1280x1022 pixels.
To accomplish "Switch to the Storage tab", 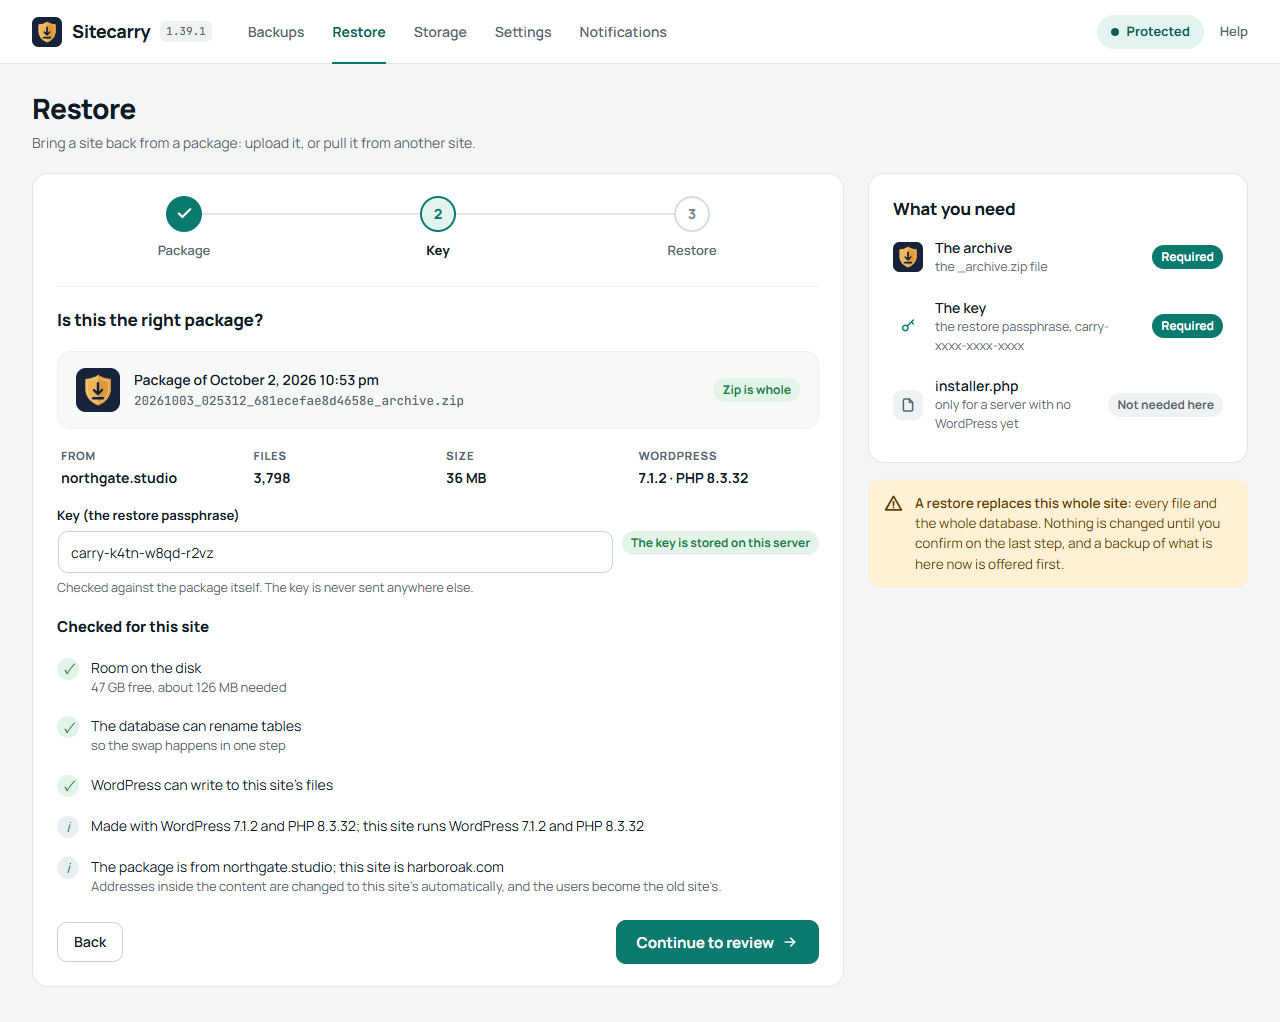I will pyautogui.click(x=440, y=32).
